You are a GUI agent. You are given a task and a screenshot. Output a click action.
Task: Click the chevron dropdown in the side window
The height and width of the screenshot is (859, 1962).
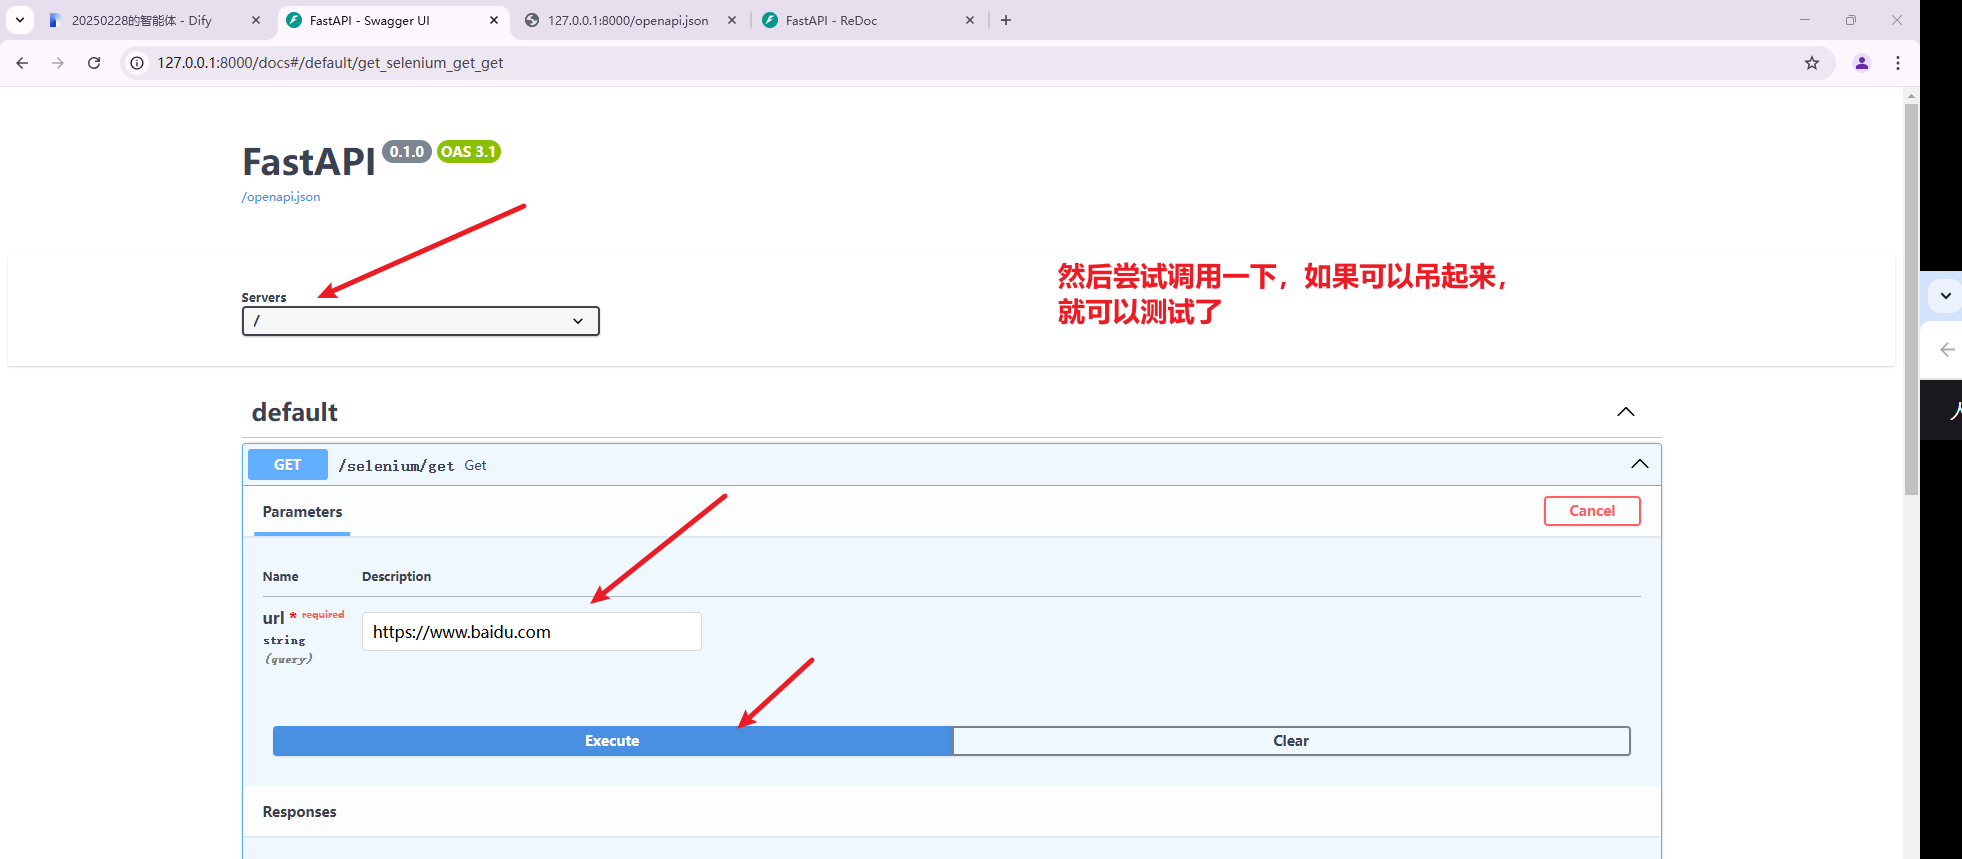tap(1945, 296)
